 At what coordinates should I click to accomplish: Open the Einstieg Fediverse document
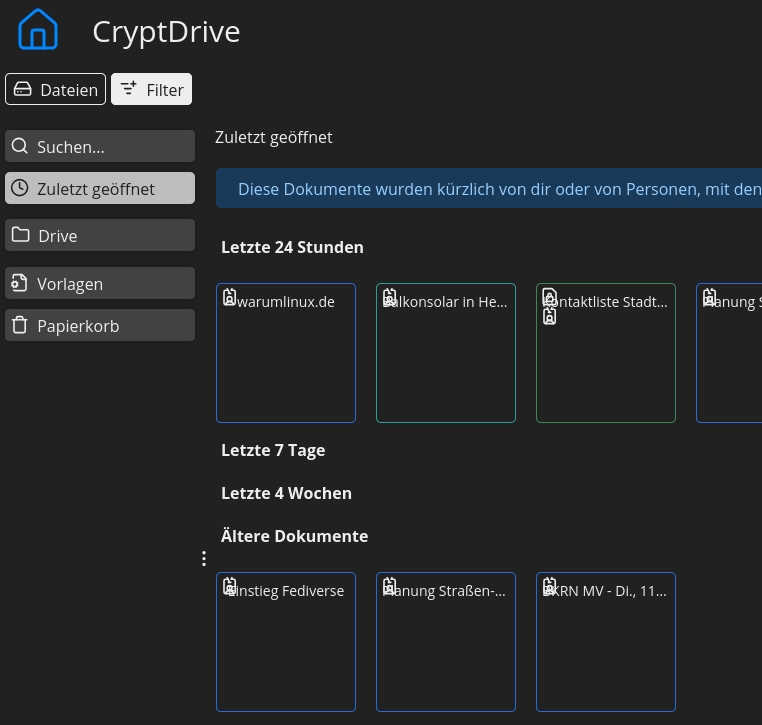[286, 642]
